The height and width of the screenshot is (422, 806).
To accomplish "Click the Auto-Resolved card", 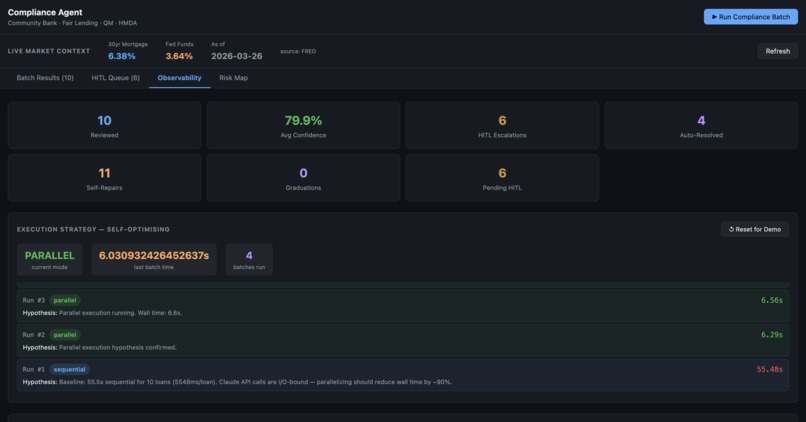I will (x=701, y=125).
